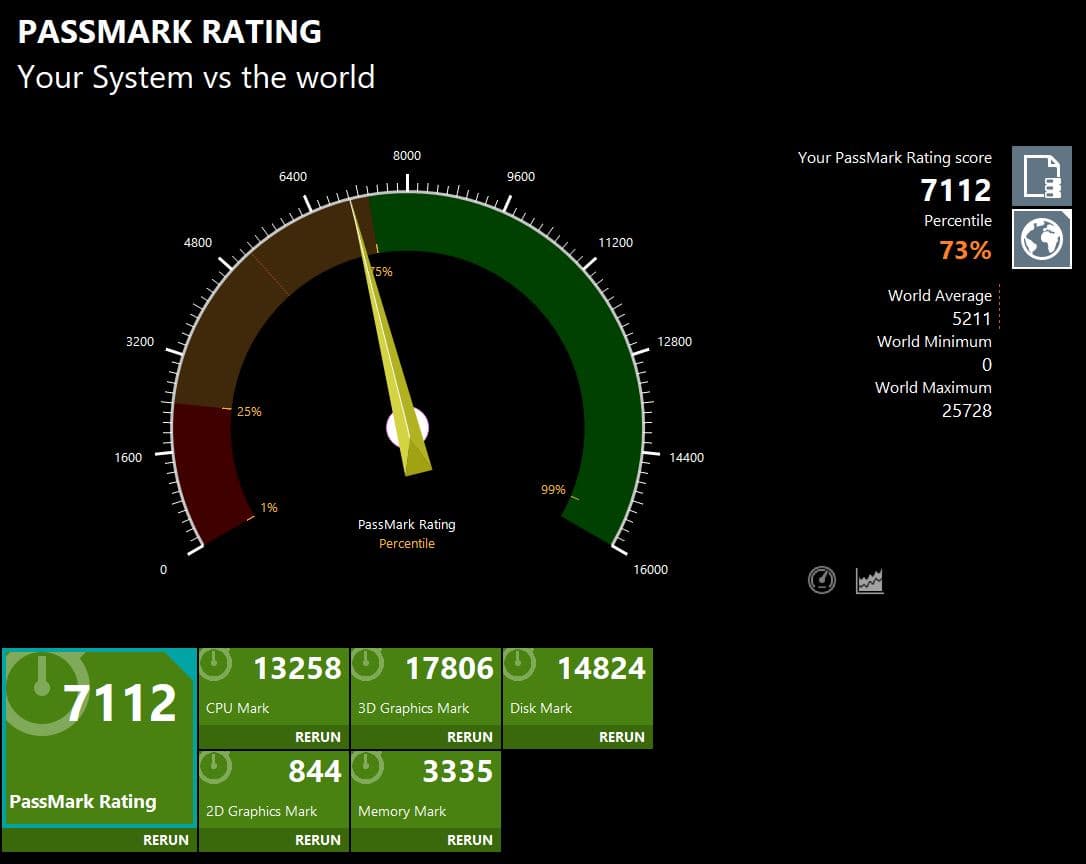Screen dimensions: 1086x864
Task: Click the clock icon on 3D Graphics Mark tile
Action: (x=368, y=663)
